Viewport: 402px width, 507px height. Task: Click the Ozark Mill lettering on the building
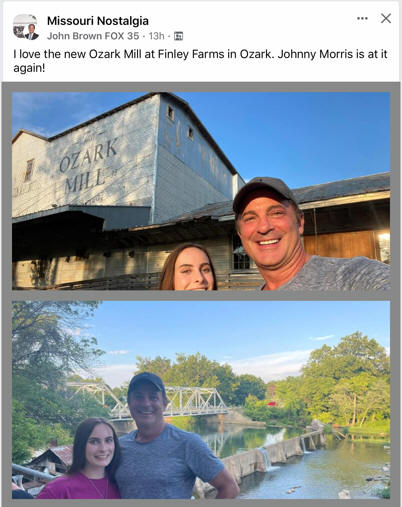tap(88, 166)
